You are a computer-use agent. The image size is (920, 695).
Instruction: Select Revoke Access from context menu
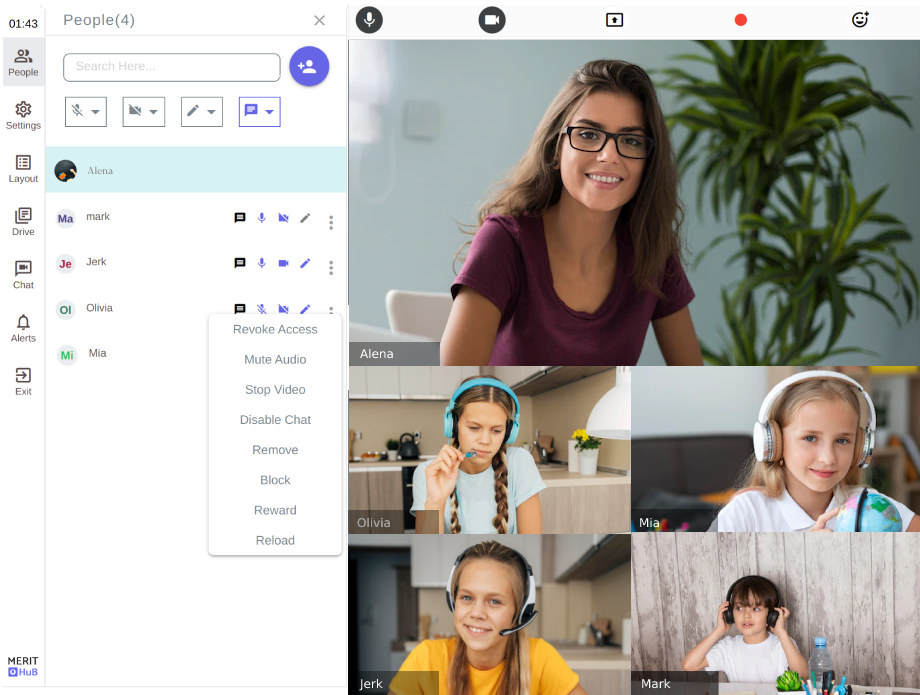coord(275,330)
